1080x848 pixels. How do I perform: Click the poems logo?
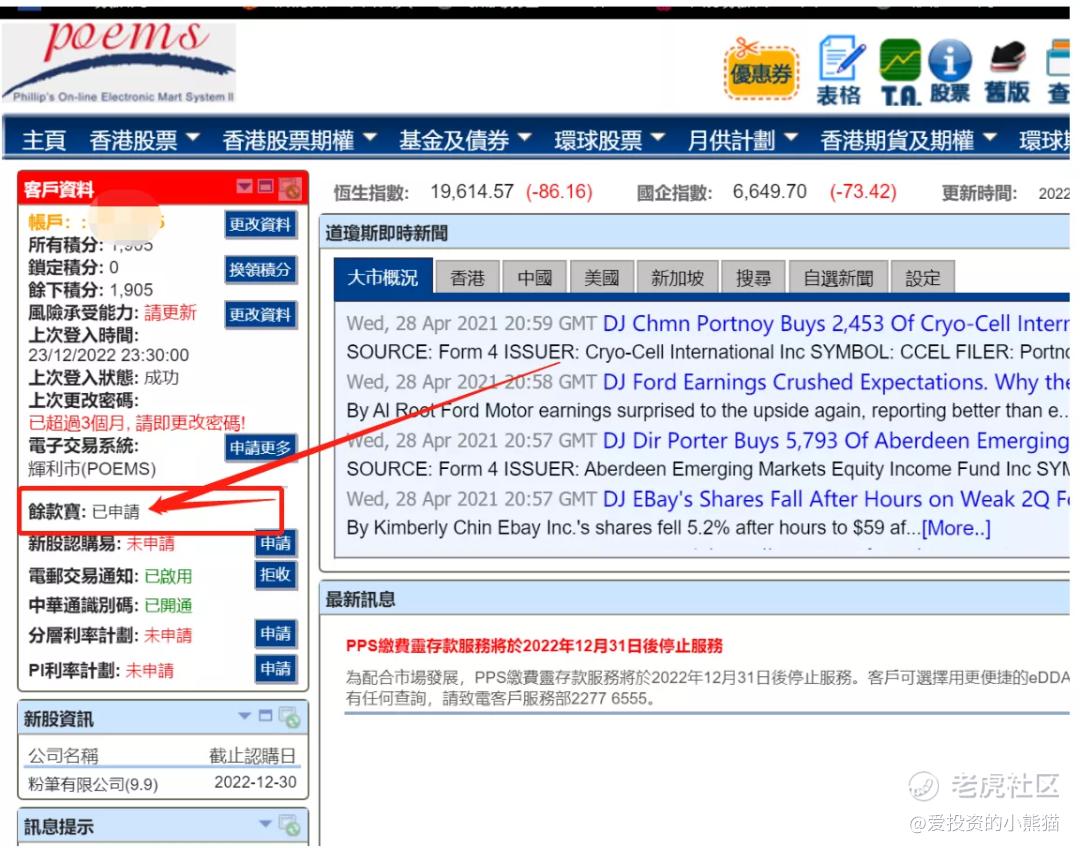pyautogui.click(x=119, y=63)
